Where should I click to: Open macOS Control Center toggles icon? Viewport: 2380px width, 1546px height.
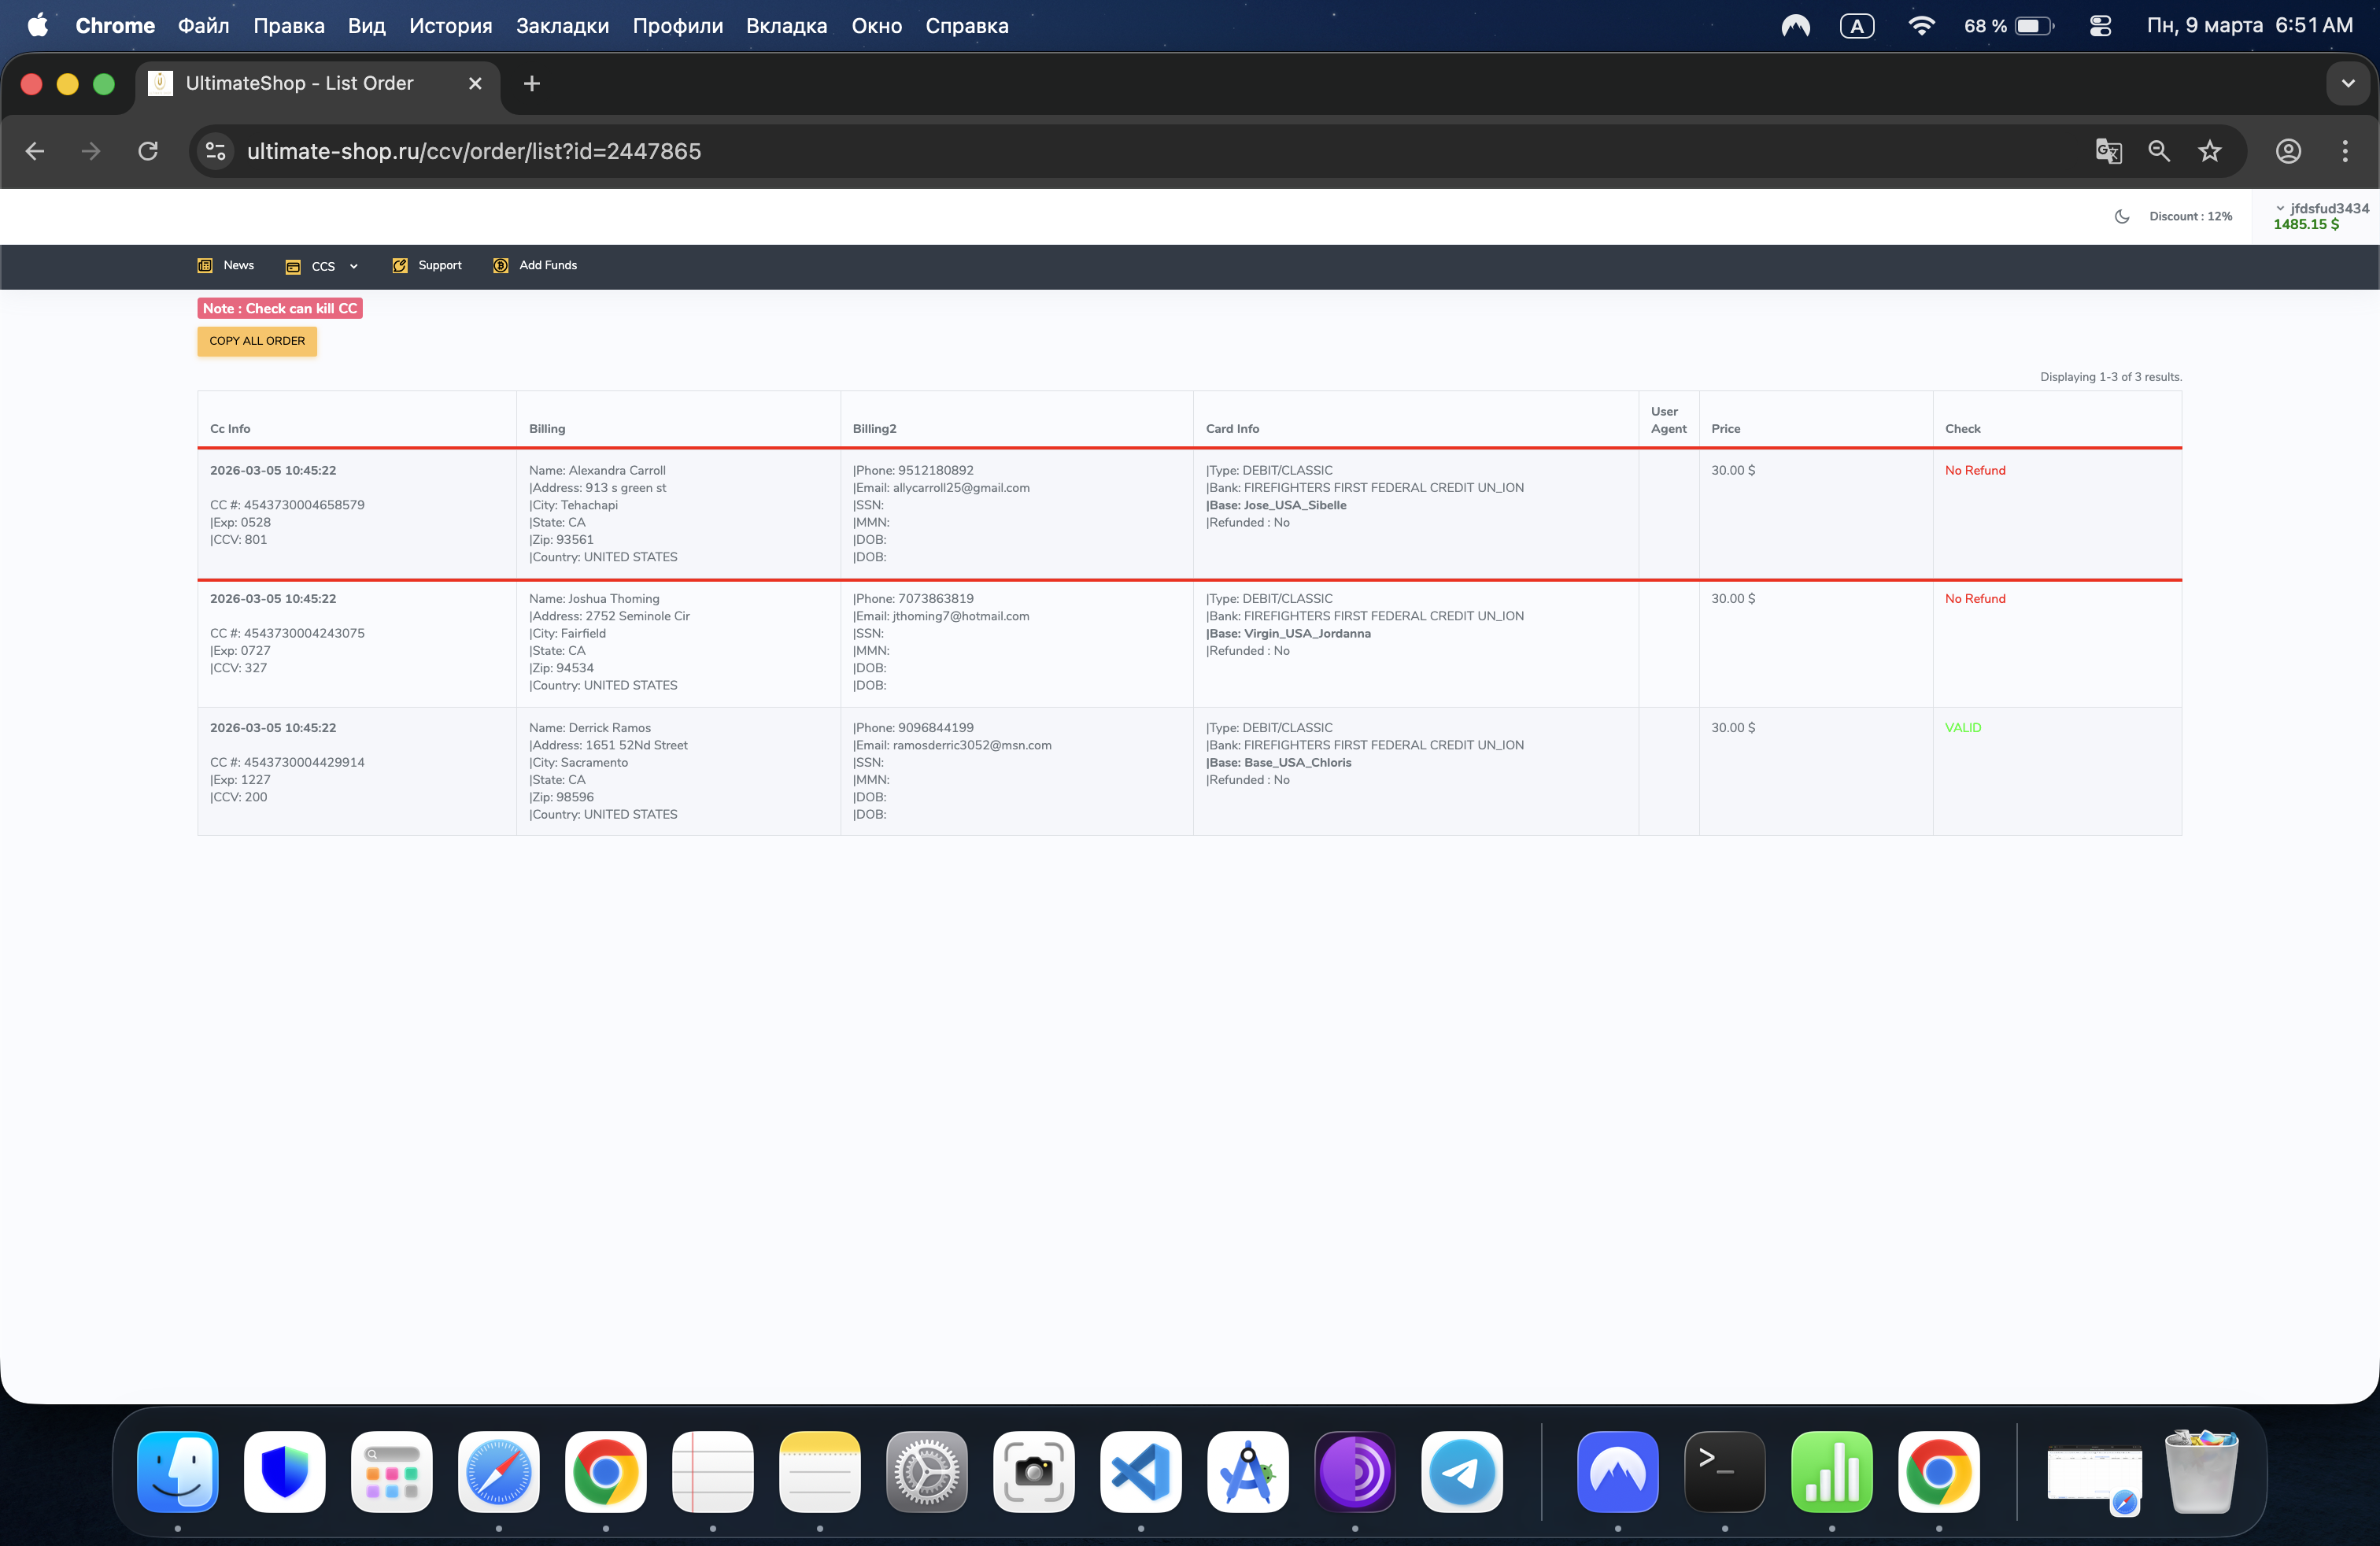pyautogui.click(x=2101, y=26)
